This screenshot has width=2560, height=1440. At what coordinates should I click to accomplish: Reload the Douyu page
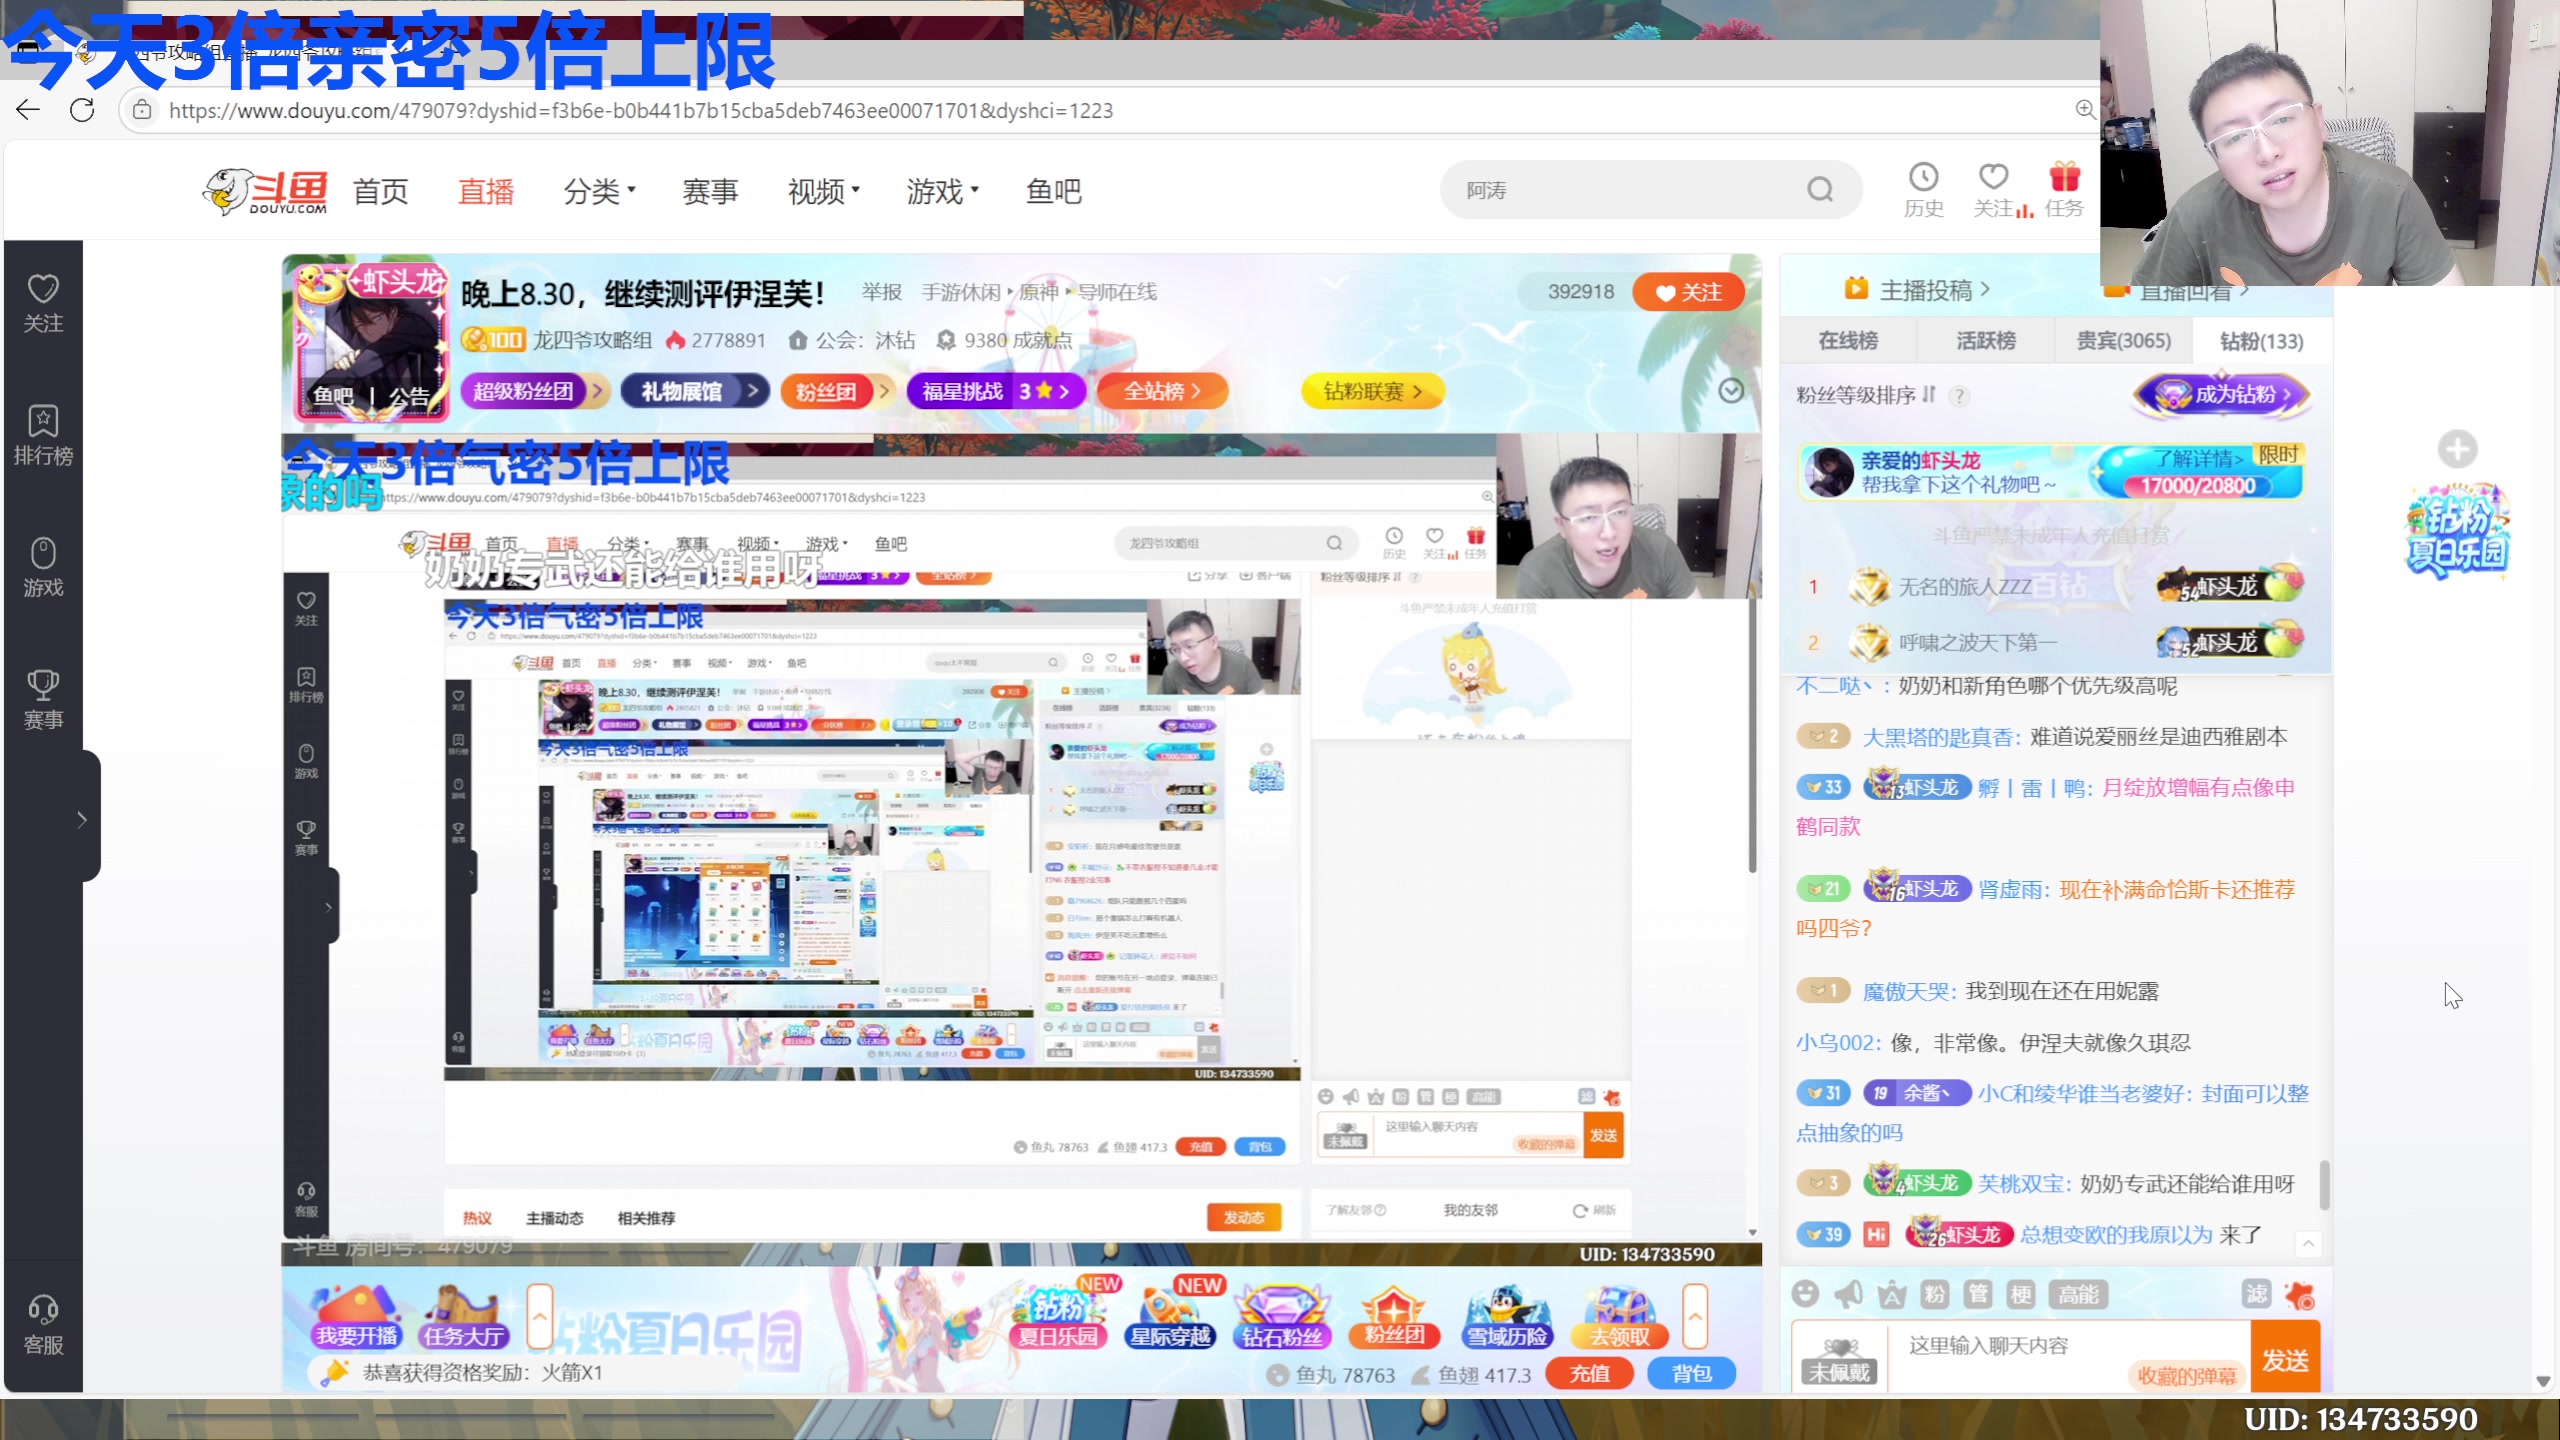(83, 110)
